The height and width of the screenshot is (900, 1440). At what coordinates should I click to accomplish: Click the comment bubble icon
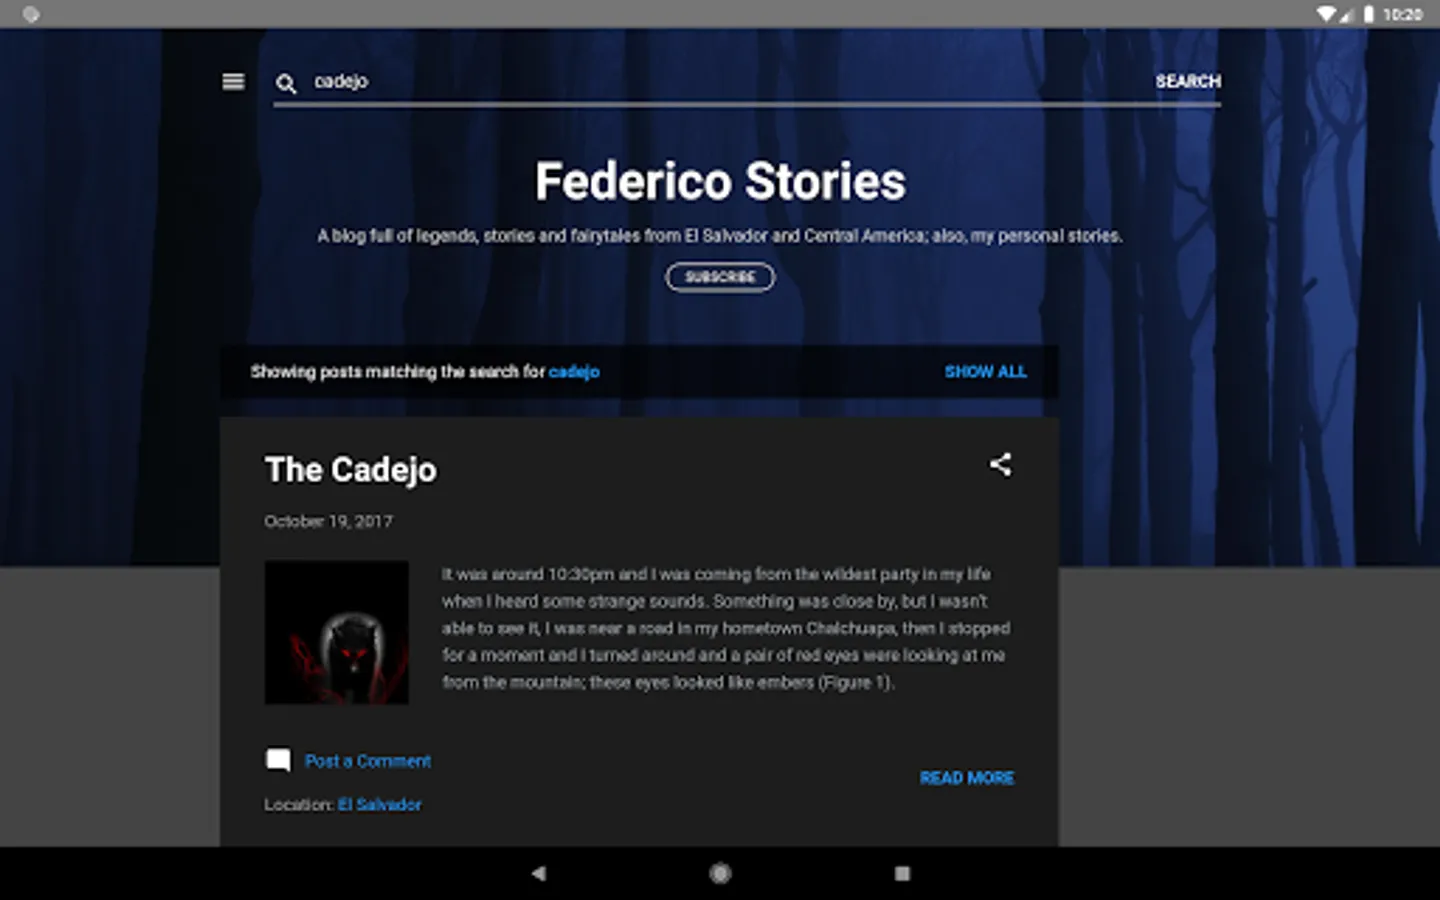pyautogui.click(x=278, y=760)
